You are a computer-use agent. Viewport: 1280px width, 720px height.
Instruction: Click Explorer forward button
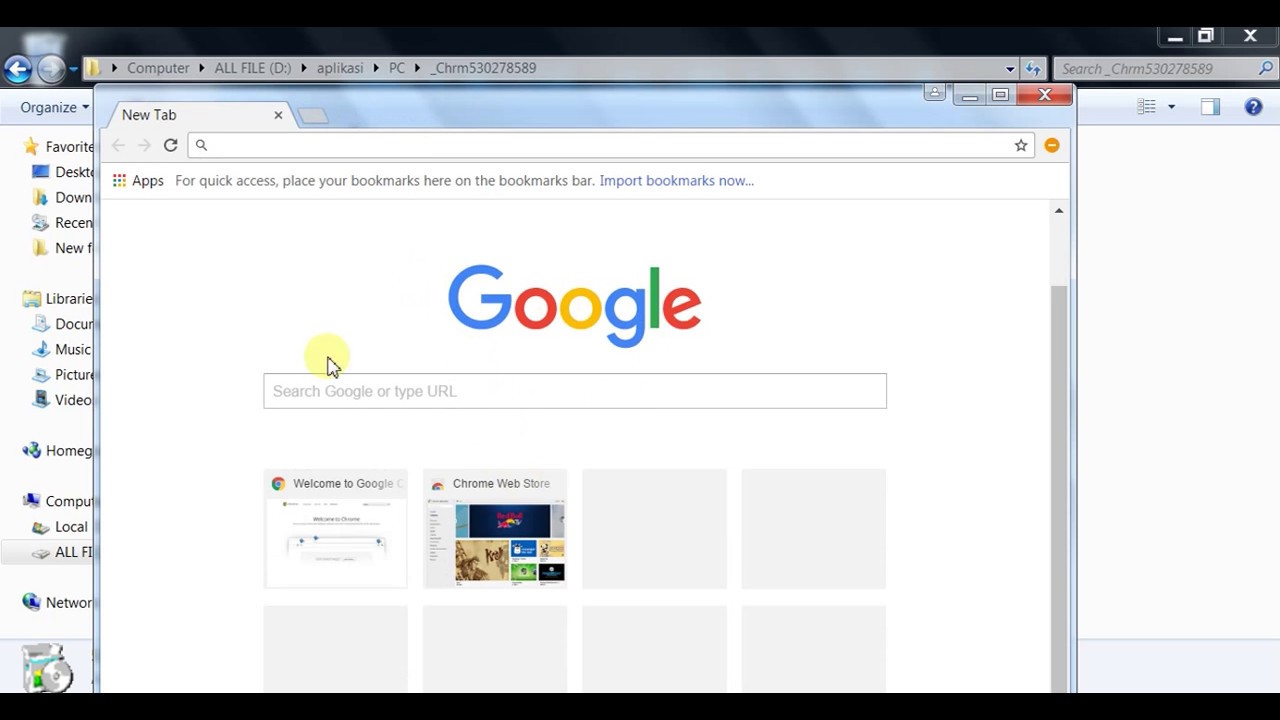click(50, 68)
